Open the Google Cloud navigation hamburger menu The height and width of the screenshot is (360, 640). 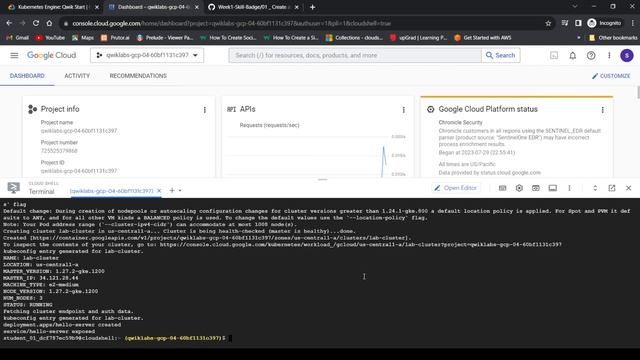14,55
